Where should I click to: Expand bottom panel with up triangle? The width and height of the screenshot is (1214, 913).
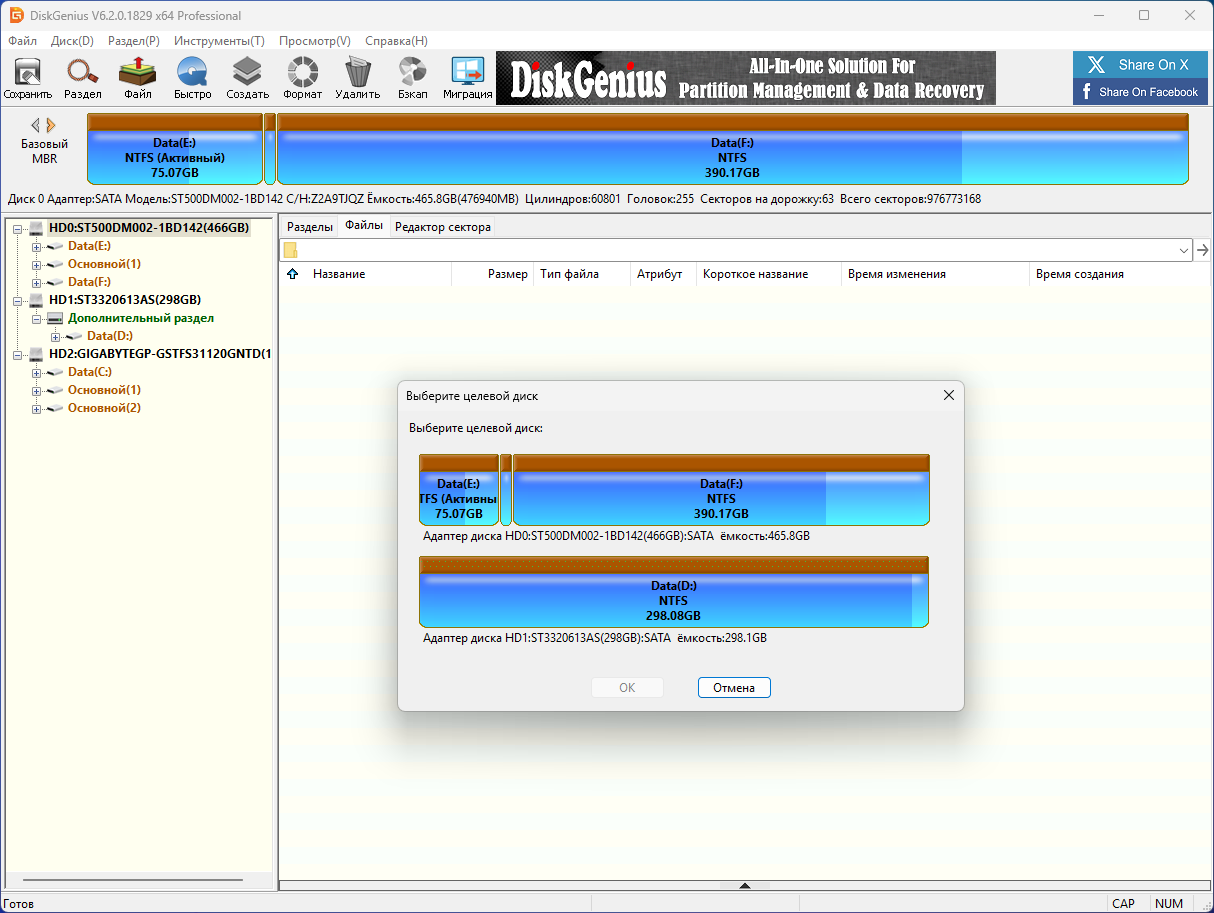coord(745,886)
